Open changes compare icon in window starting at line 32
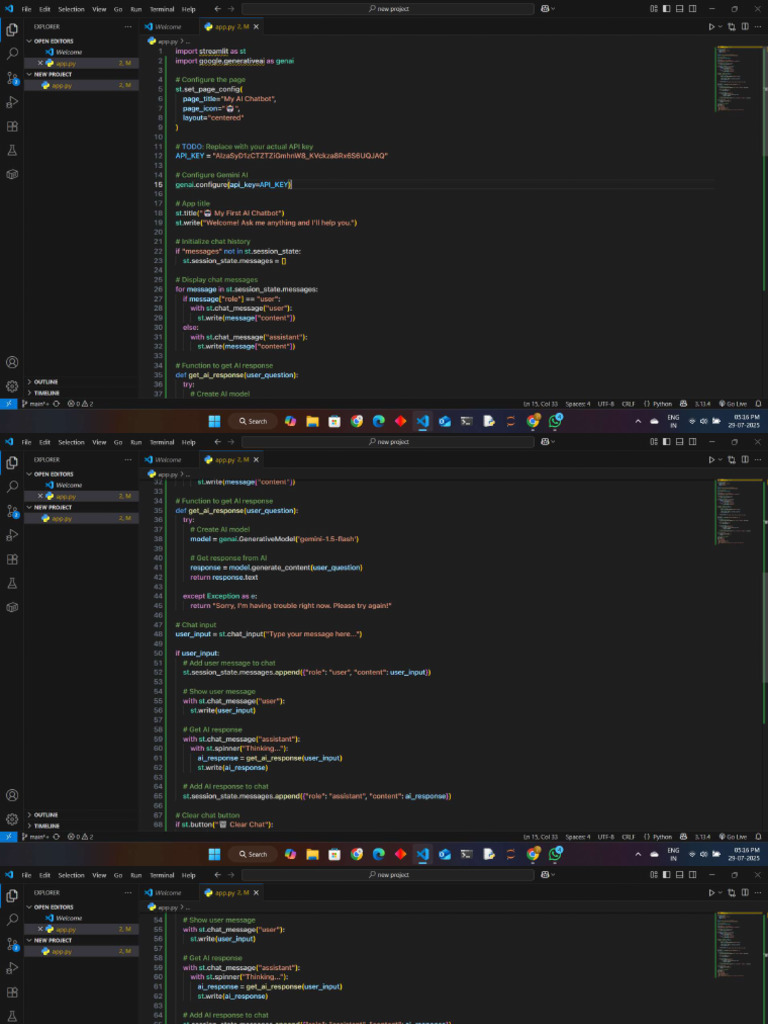768x1024 pixels. (731, 460)
